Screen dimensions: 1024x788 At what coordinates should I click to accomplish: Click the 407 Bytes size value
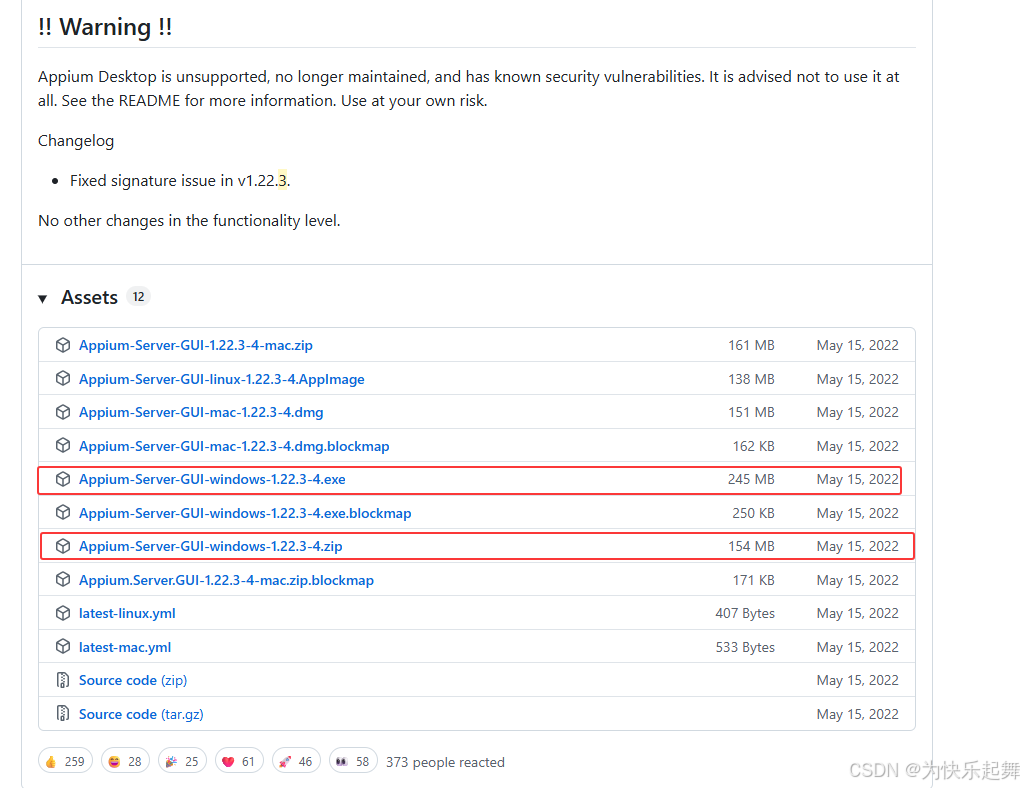coord(745,614)
